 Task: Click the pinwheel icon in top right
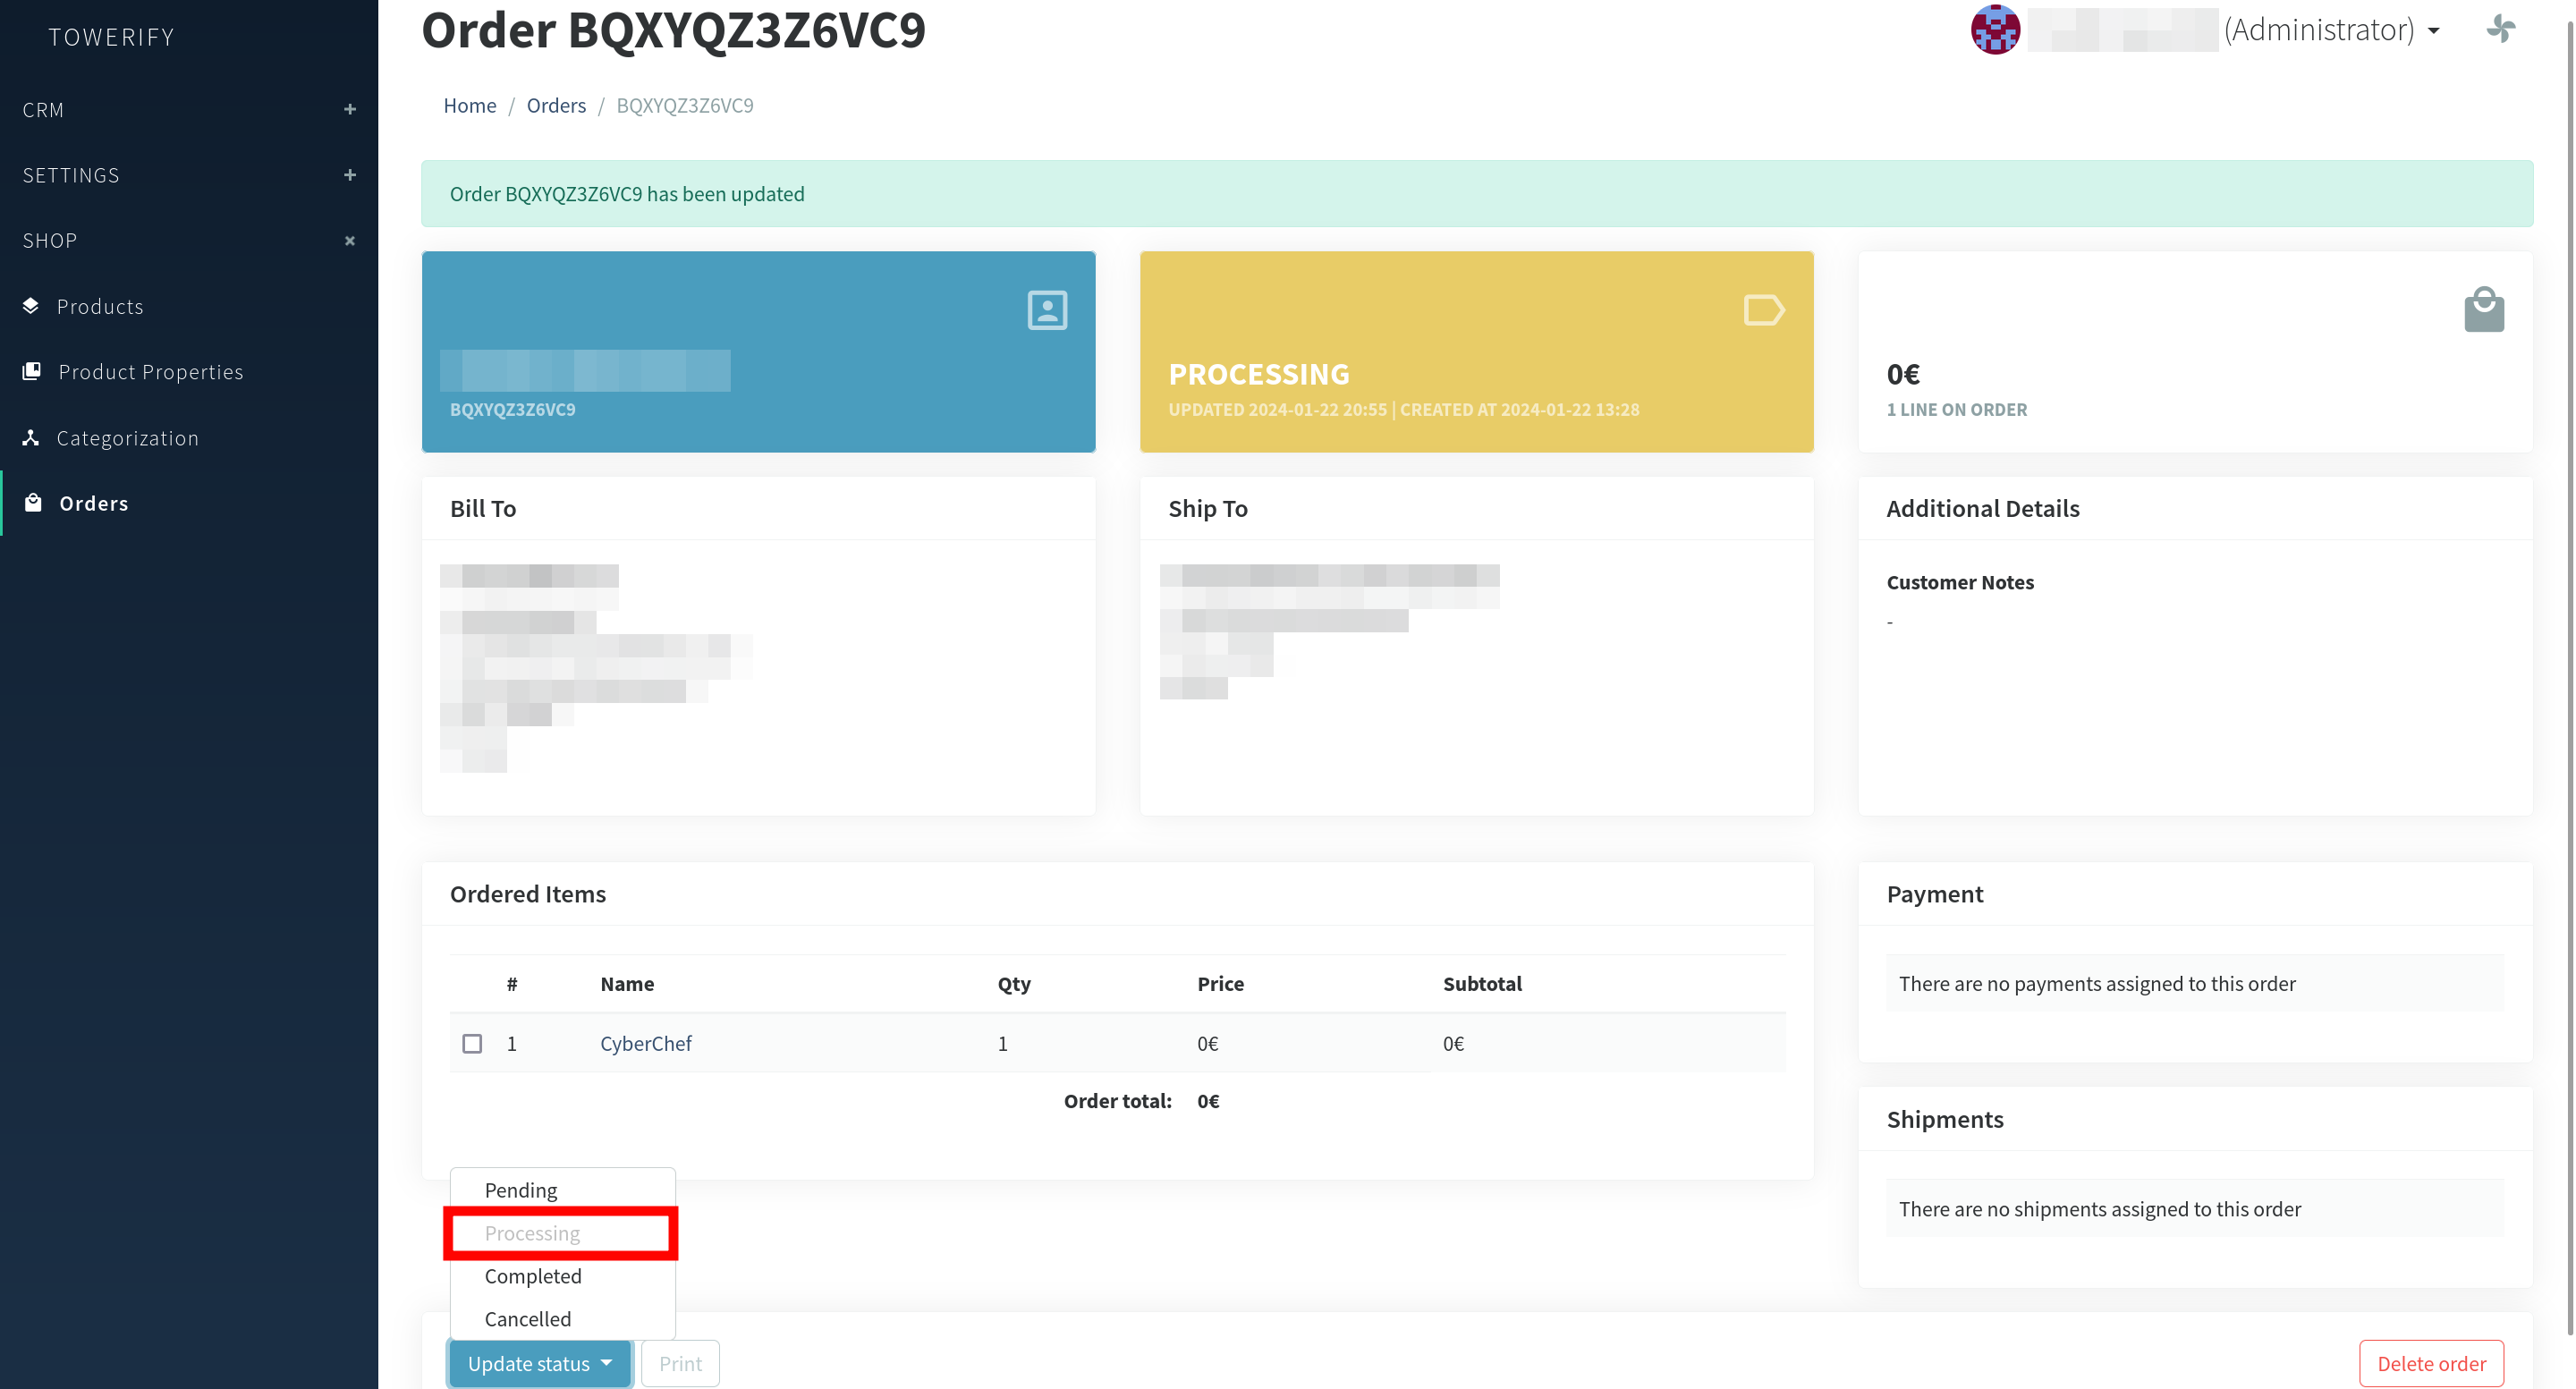[x=2500, y=29]
